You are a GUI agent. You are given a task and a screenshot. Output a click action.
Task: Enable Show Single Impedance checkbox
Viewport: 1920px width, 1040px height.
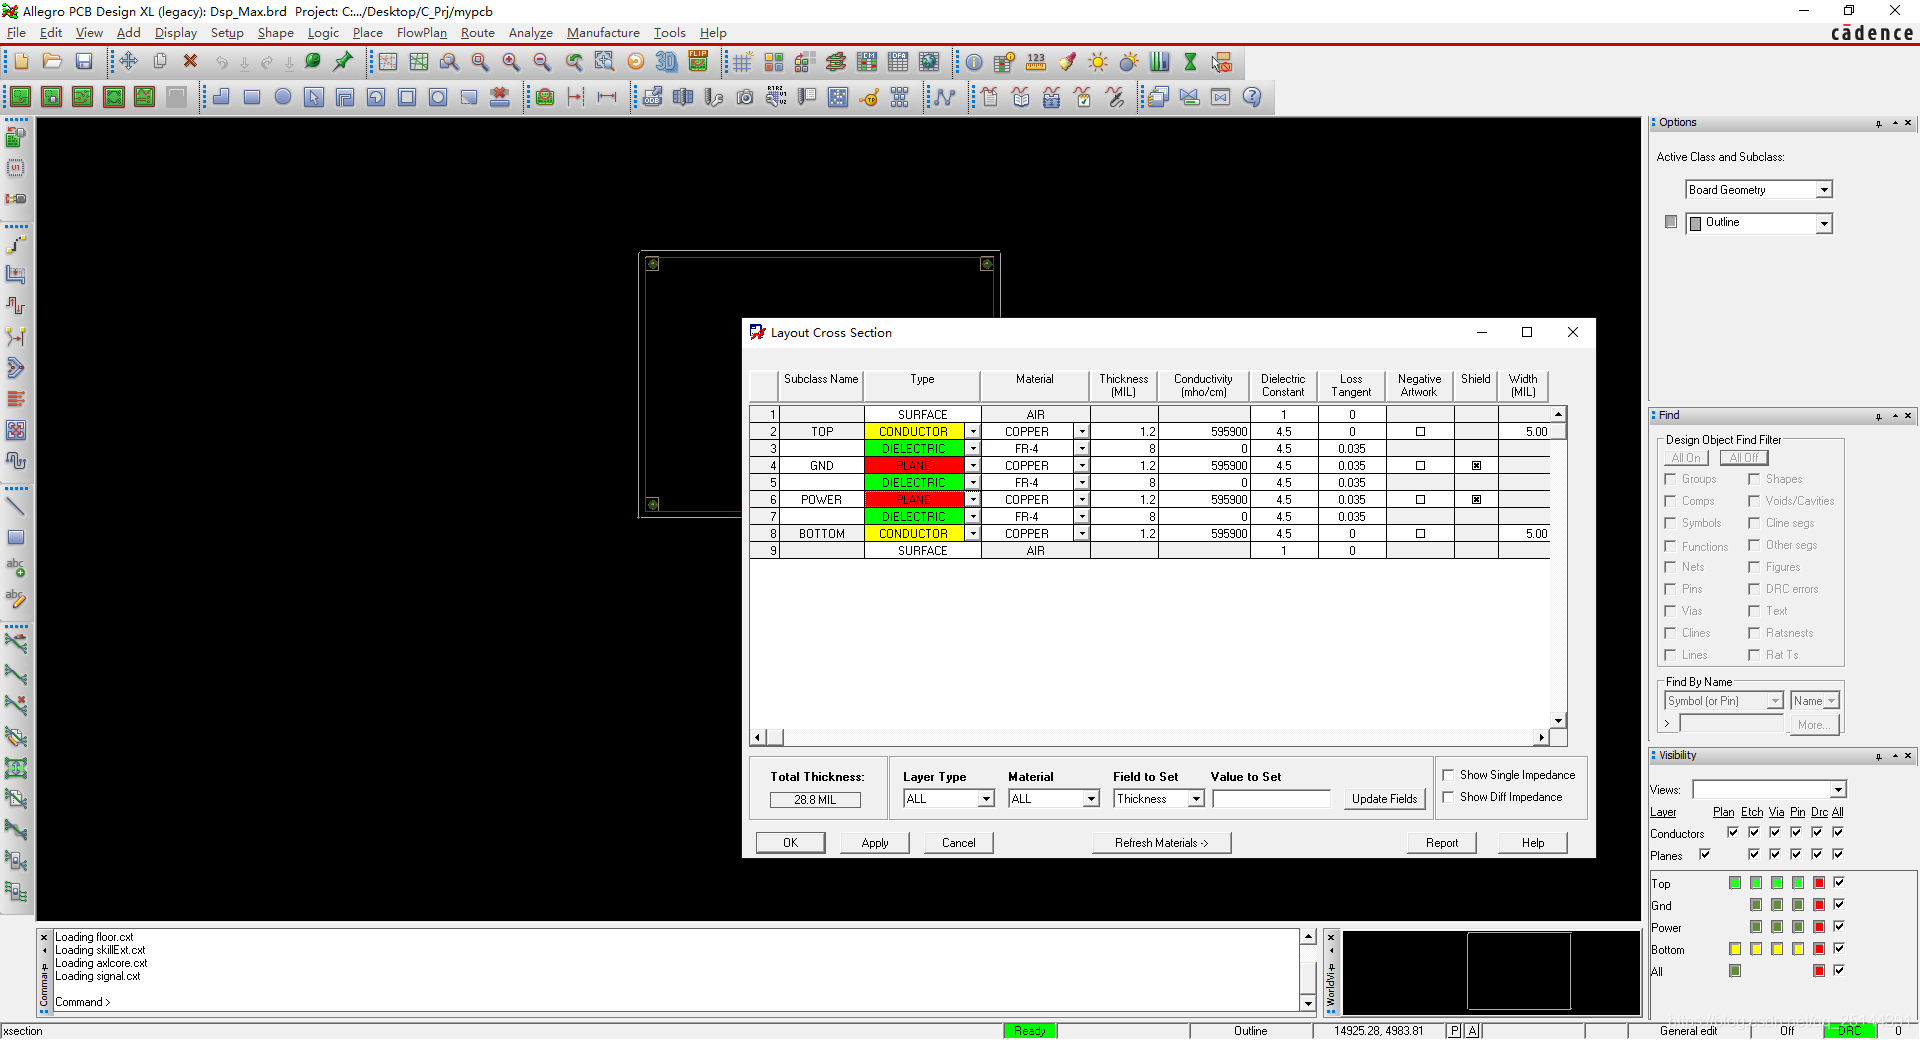pos(1448,775)
